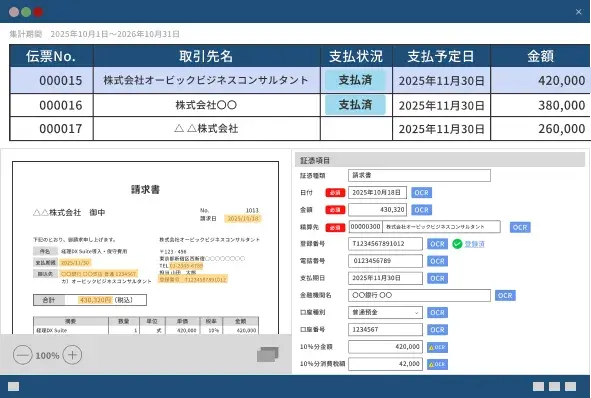The image size is (591, 398).
Task: Click the first of three bottom-right squares
Action: 538,386
